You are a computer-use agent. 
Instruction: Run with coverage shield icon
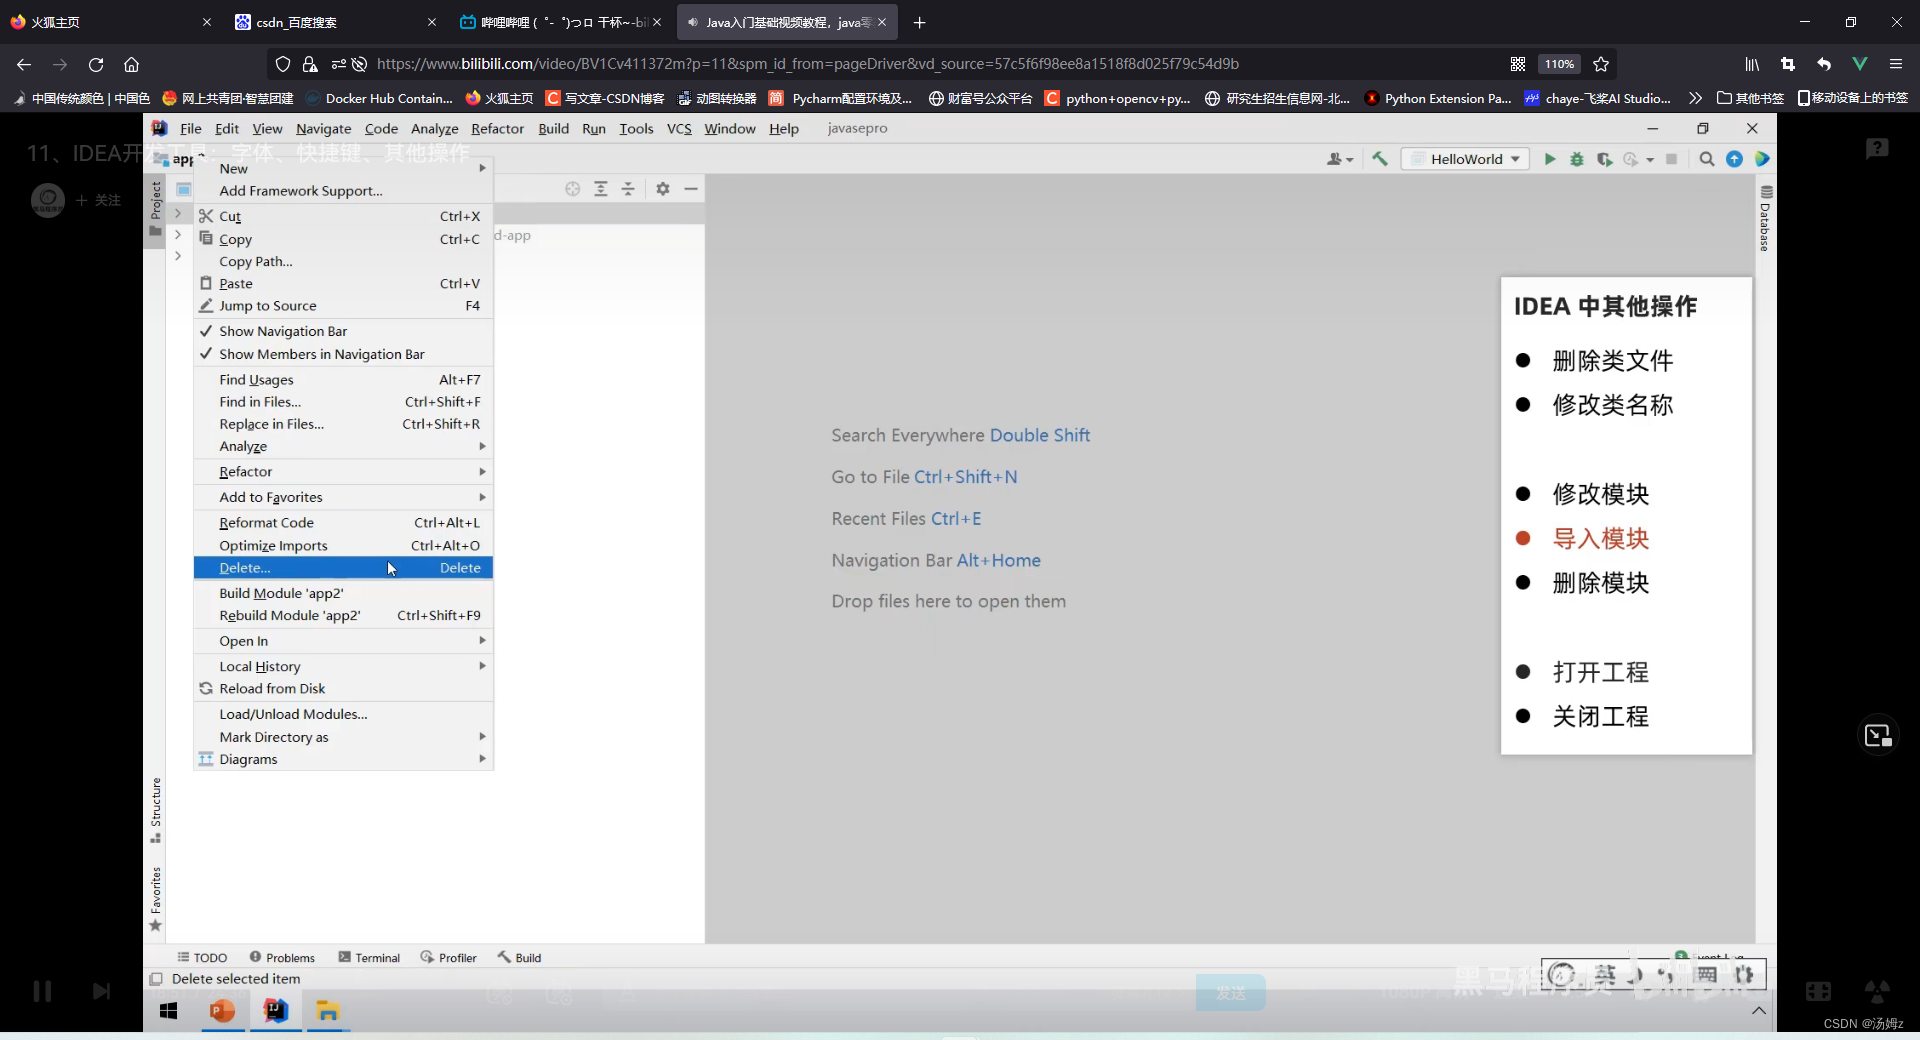point(1604,159)
